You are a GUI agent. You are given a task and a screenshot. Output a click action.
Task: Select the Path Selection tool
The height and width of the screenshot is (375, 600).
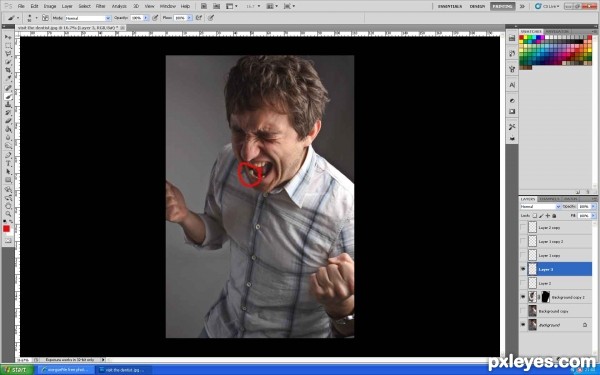(x=8, y=171)
